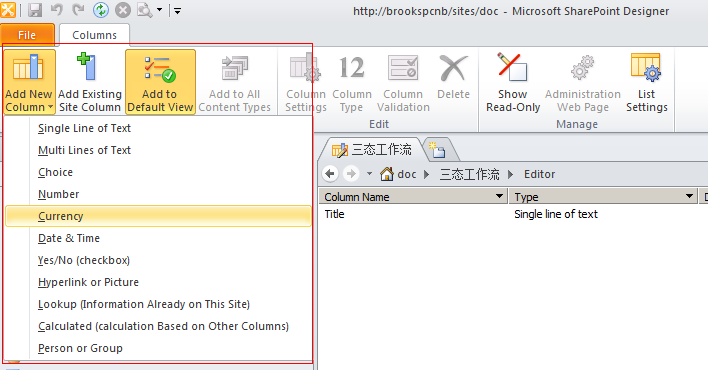This screenshot has width=708, height=370.
Task: Click Add to Default View button
Action: (x=160, y=82)
